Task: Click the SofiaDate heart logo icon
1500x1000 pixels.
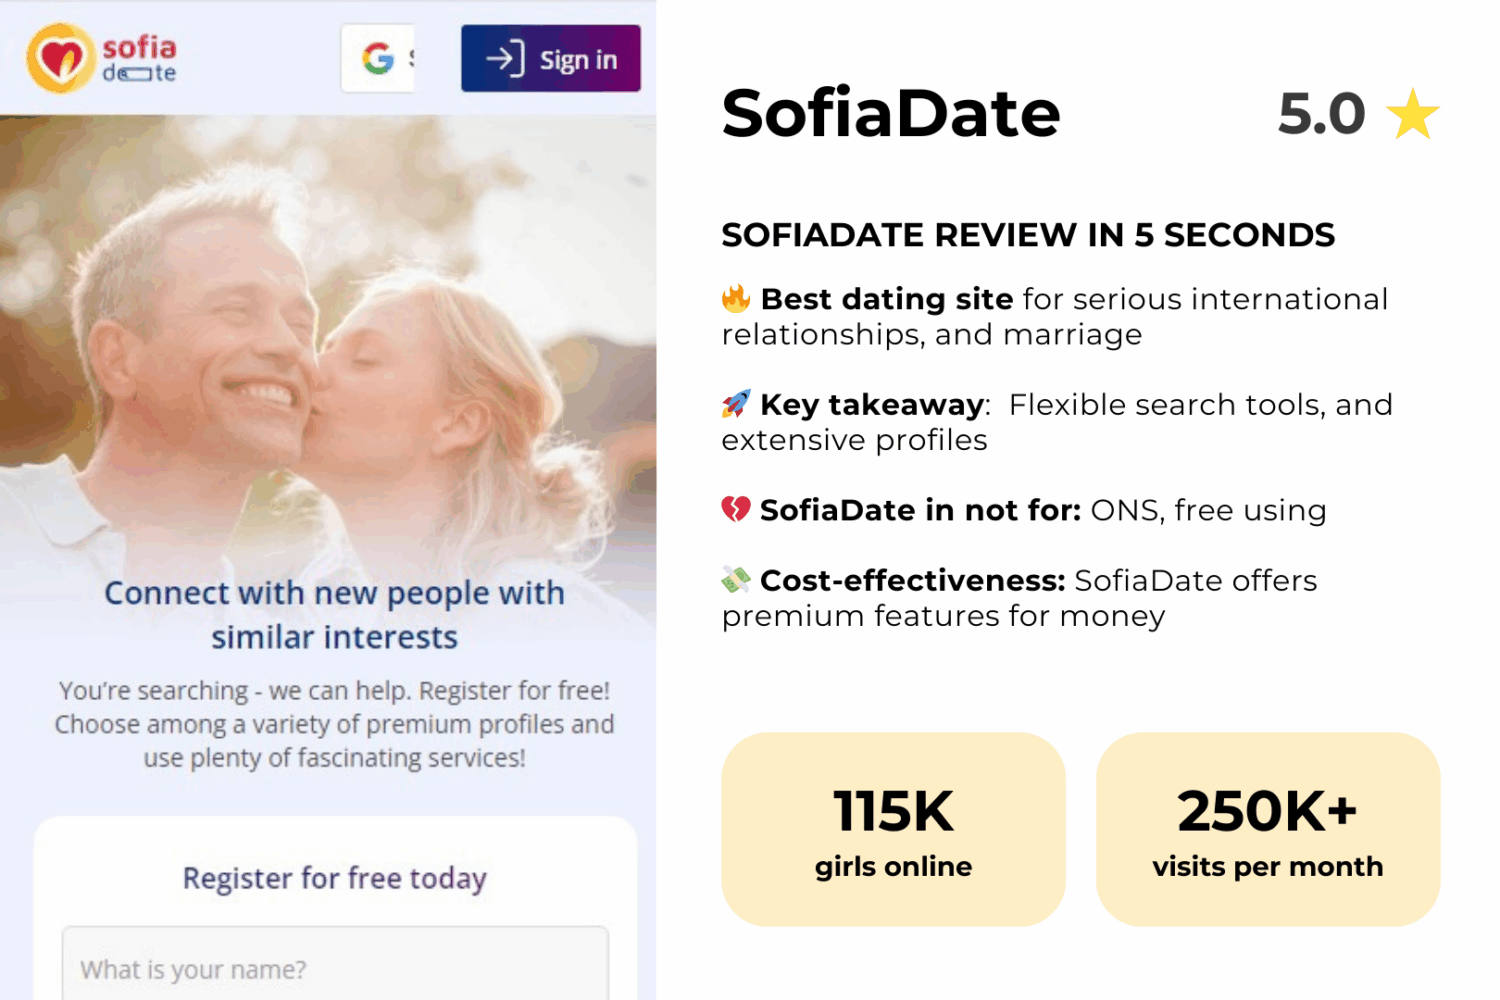Action: 60,59
